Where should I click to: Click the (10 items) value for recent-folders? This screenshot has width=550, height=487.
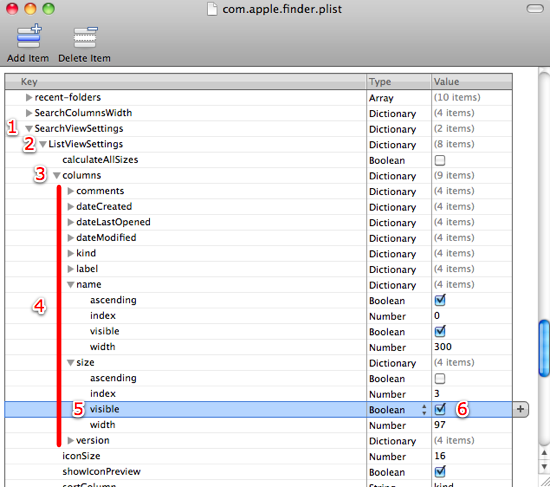click(457, 97)
